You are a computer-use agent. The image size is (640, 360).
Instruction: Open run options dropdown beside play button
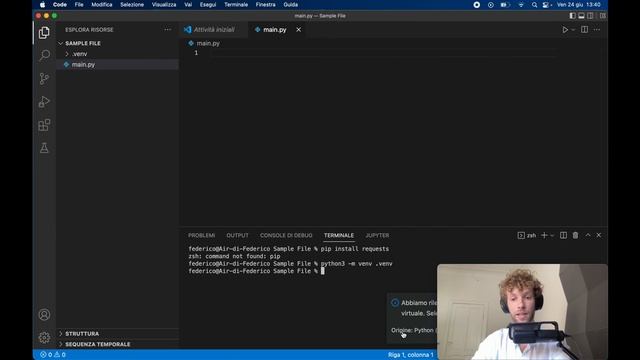pyautogui.click(x=573, y=30)
